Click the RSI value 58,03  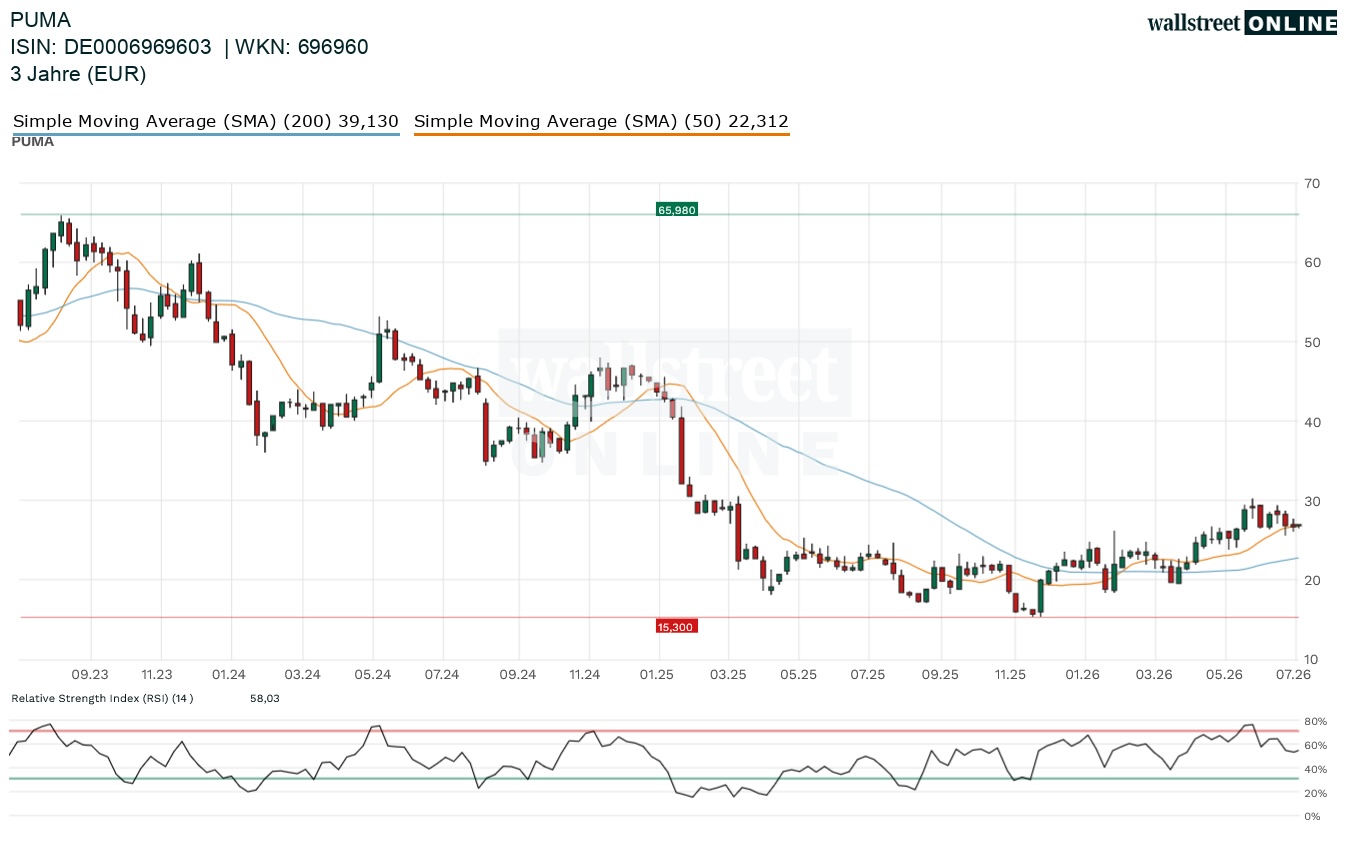pyautogui.click(x=265, y=698)
